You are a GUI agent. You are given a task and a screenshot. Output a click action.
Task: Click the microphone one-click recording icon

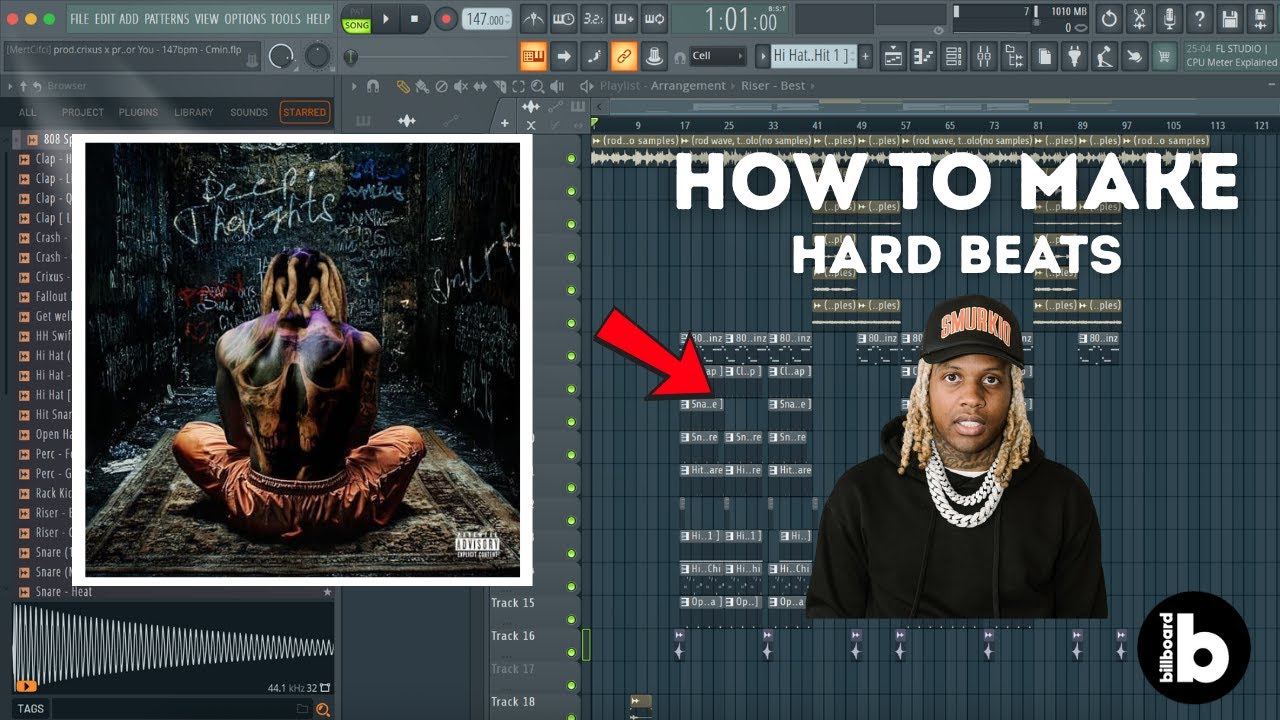tap(1169, 18)
